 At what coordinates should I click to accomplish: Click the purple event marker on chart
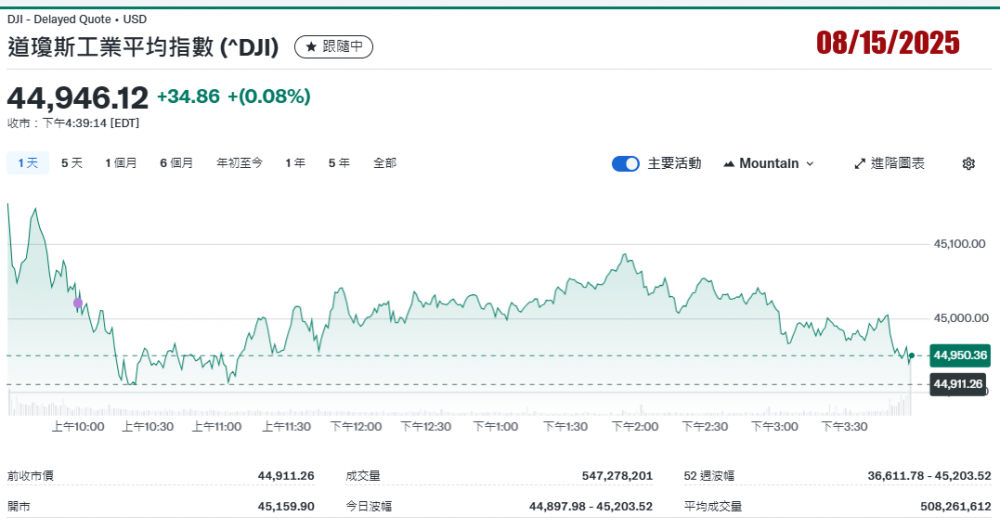[78, 302]
